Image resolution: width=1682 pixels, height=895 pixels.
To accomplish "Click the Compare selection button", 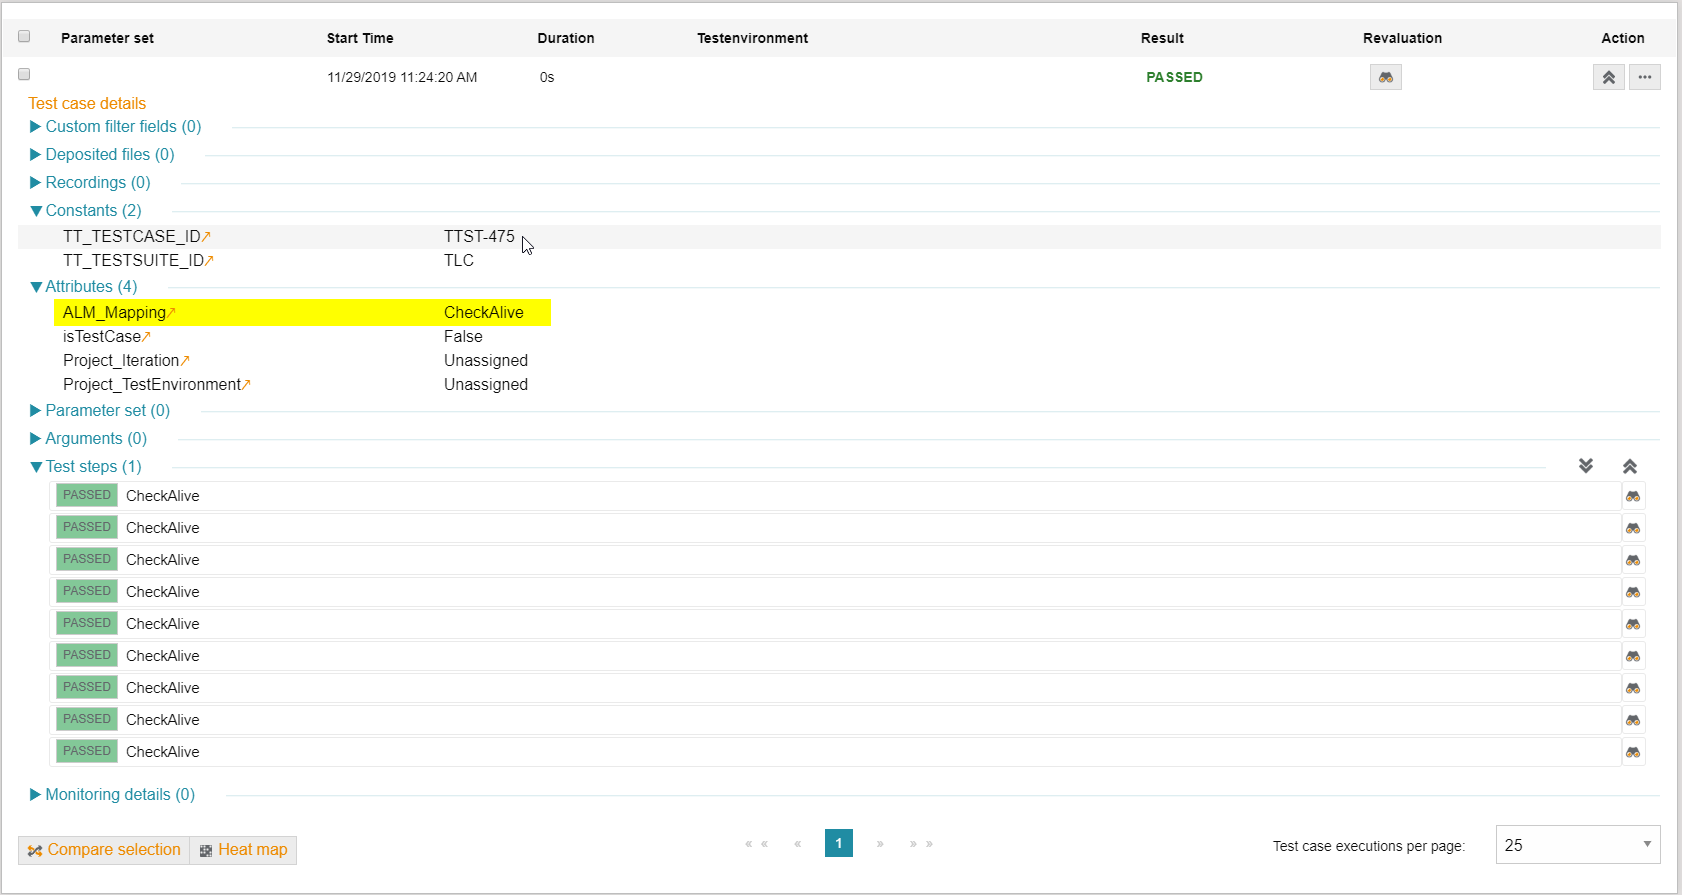I will pyautogui.click(x=104, y=850).
